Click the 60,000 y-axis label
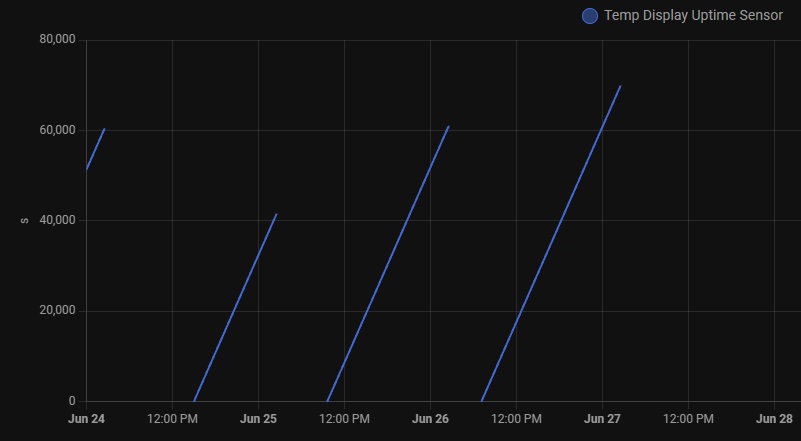The width and height of the screenshot is (801, 441). [x=57, y=130]
